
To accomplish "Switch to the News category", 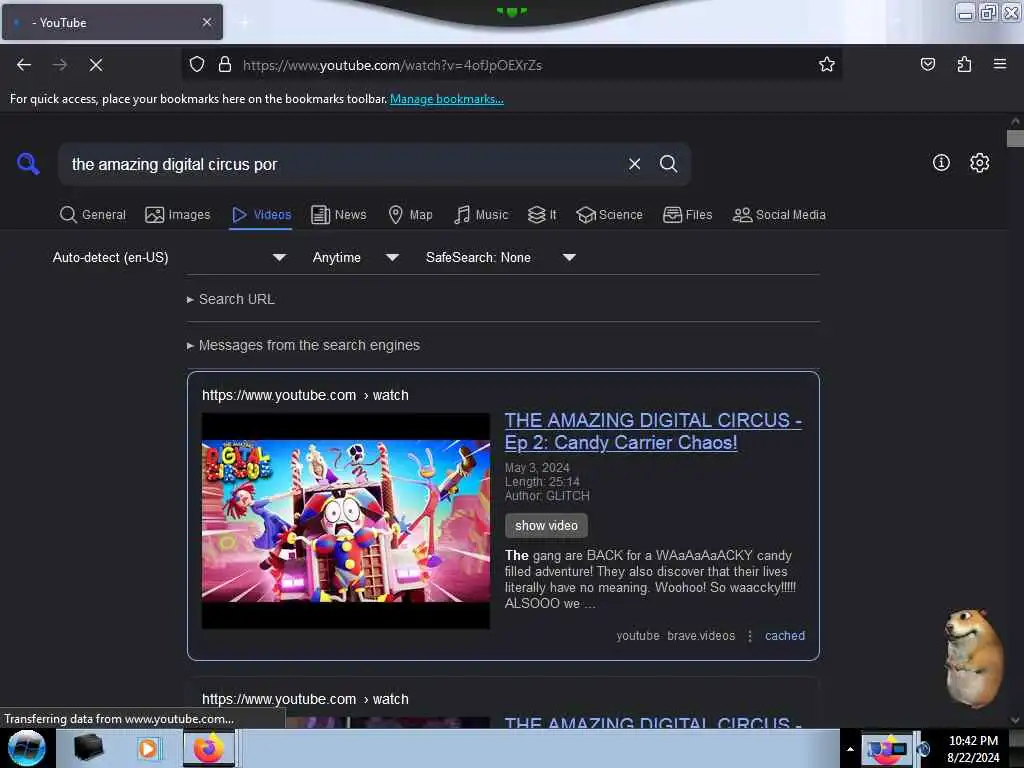I will [x=338, y=215].
